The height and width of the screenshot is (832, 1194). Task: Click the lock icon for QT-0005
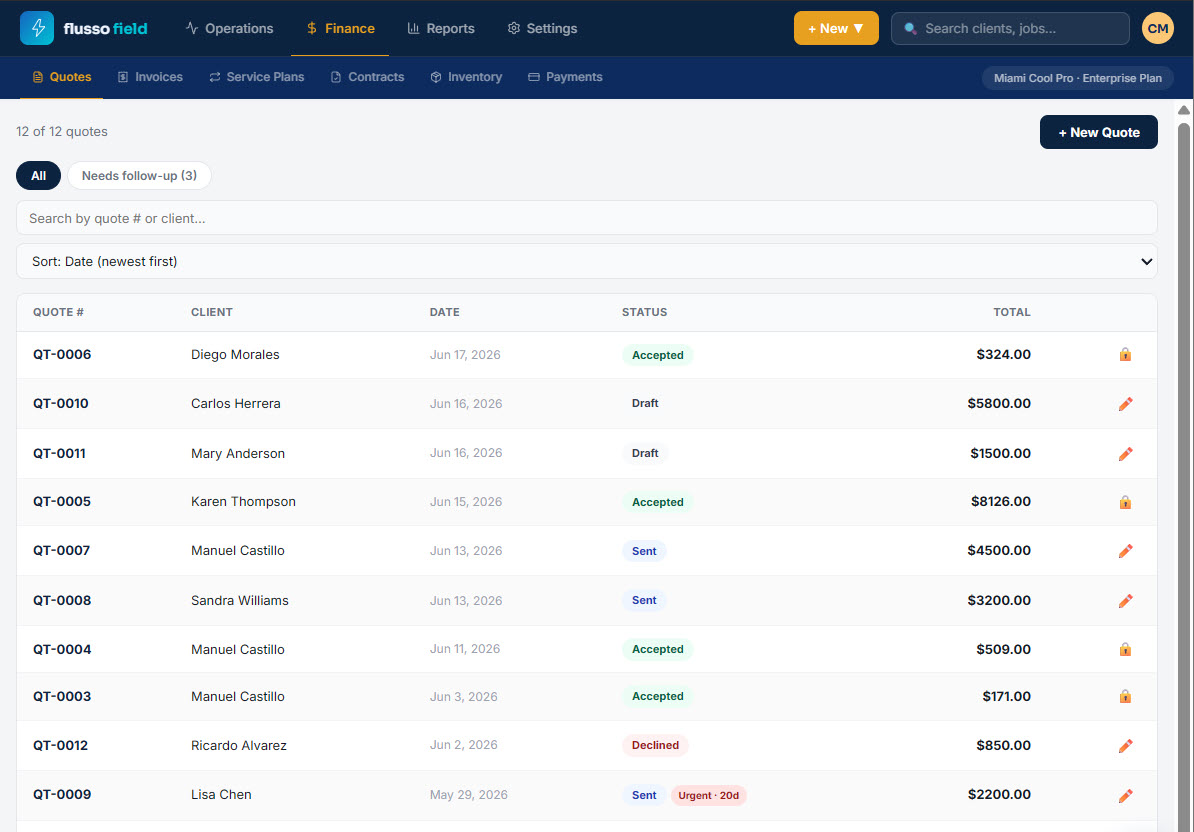[1125, 502]
